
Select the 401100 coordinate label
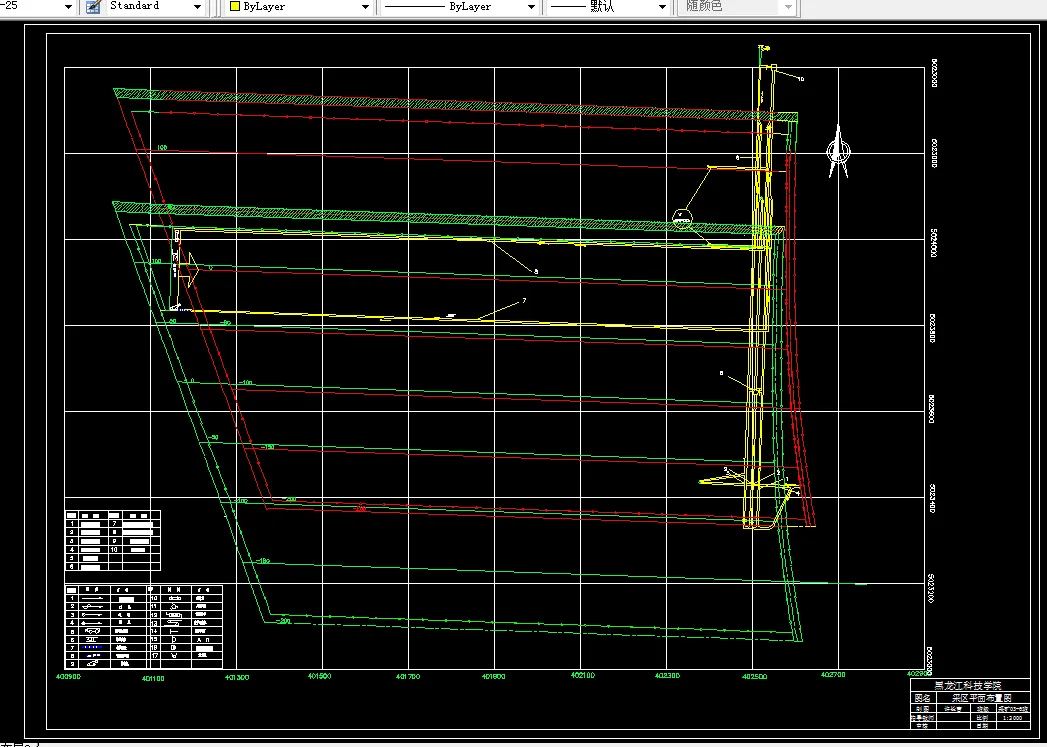(x=153, y=678)
